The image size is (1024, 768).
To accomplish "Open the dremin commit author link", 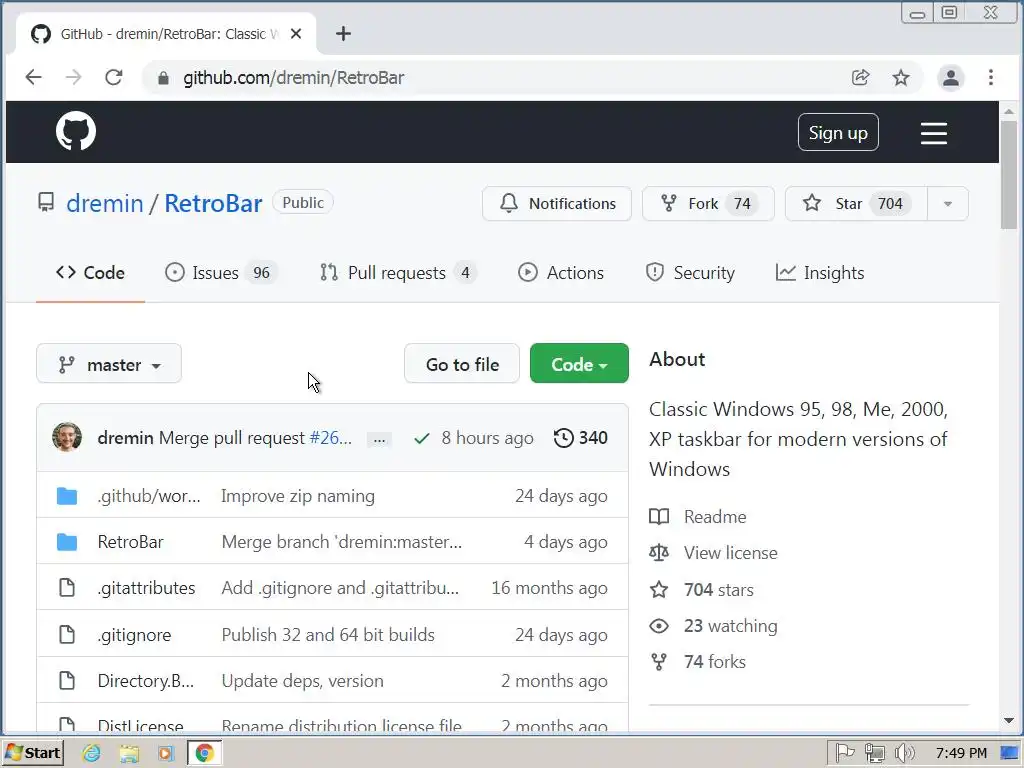I will (125, 438).
